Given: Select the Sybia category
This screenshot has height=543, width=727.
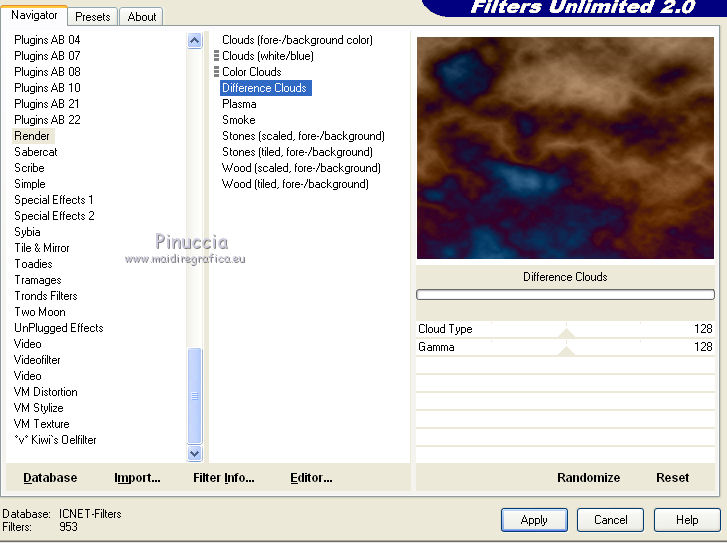Looking at the screenshot, I should [x=27, y=232].
